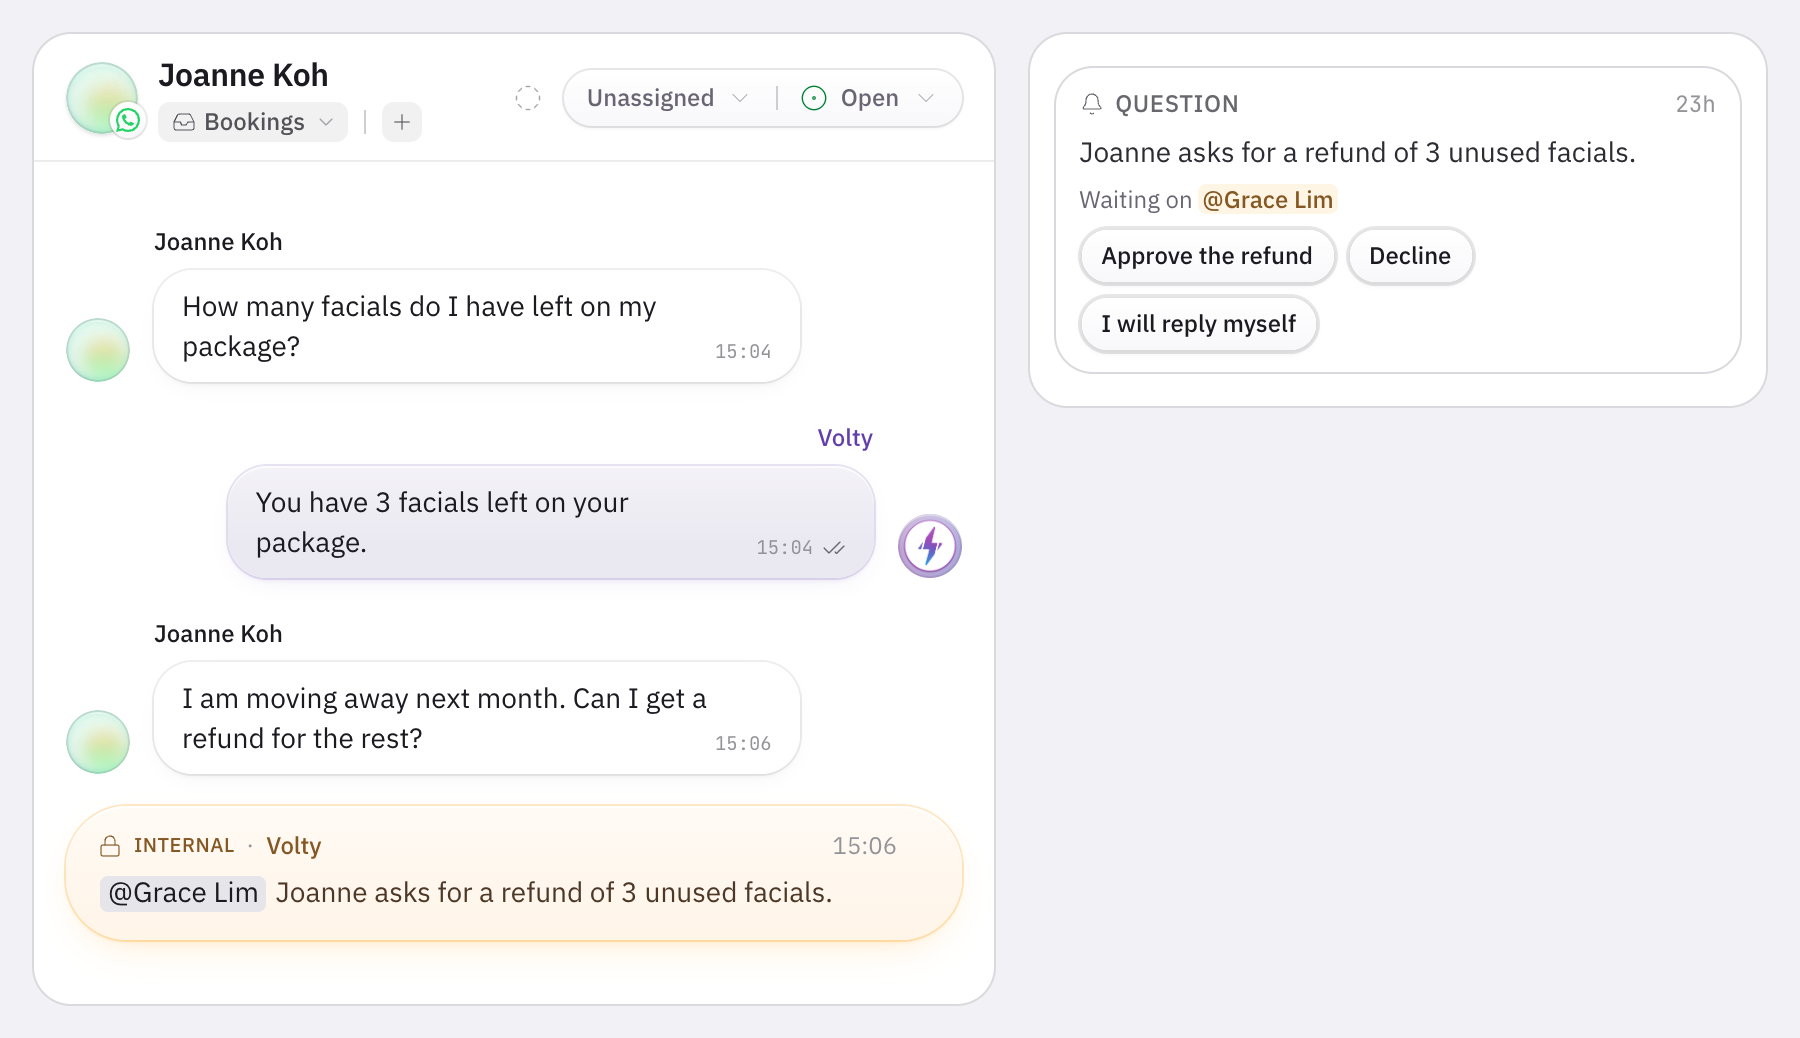The width and height of the screenshot is (1800, 1038).
Task: Click Approve the refund button
Action: 1207,256
